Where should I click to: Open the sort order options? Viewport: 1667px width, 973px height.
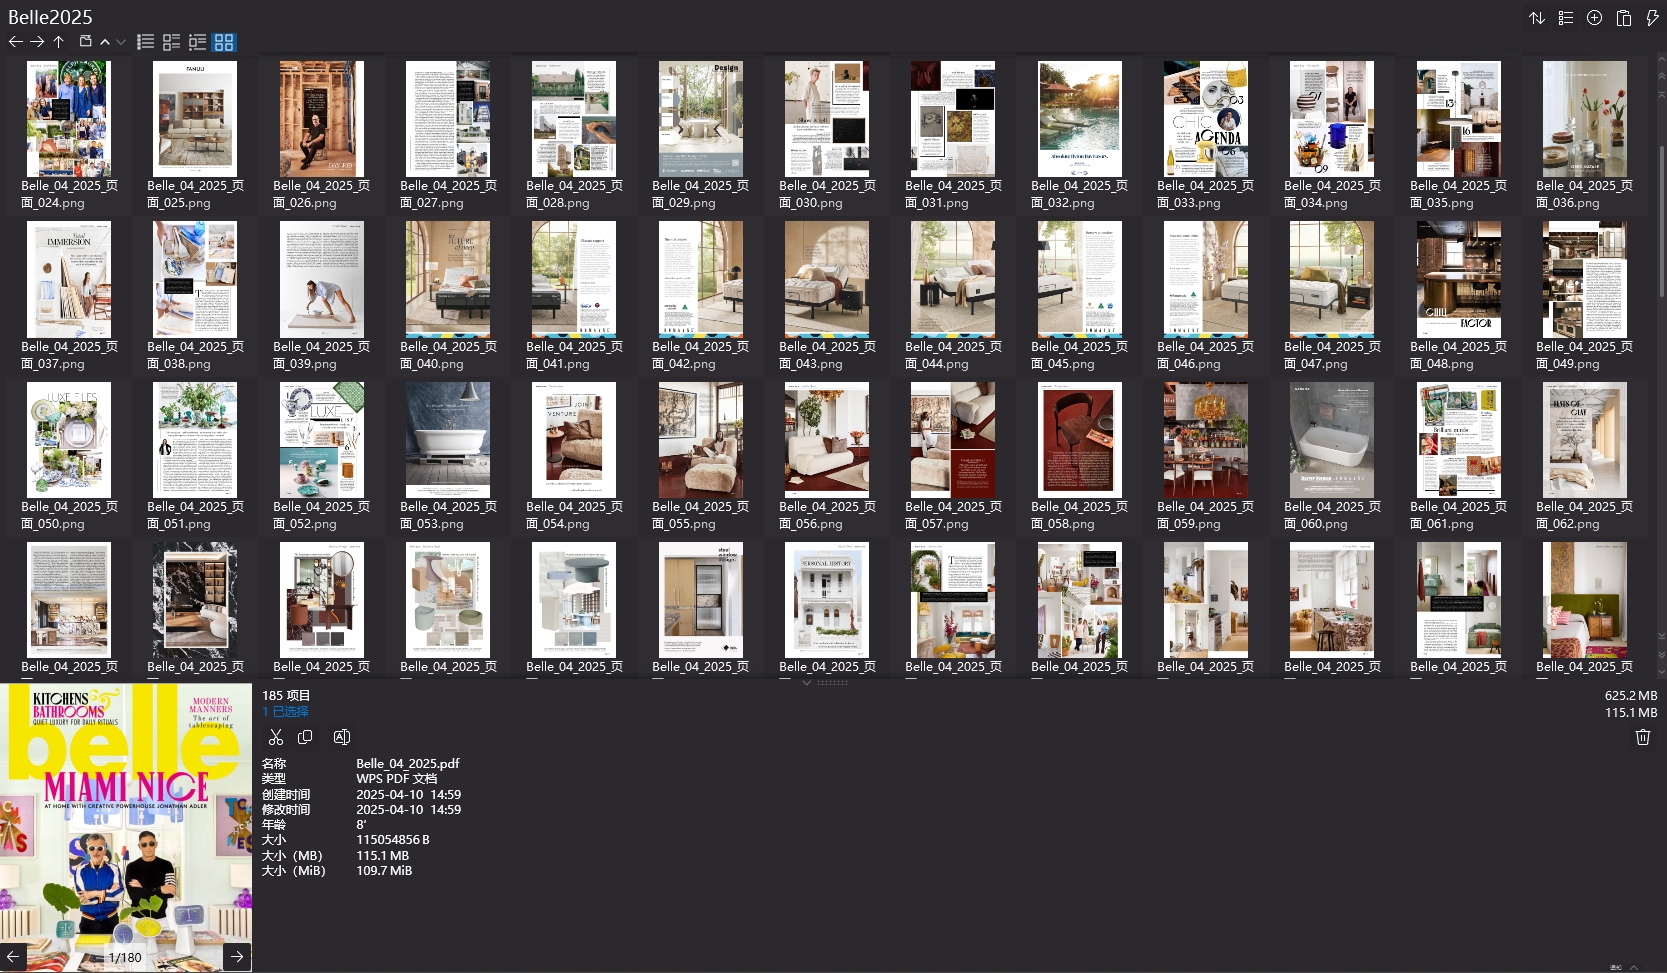click(x=1537, y=18)
